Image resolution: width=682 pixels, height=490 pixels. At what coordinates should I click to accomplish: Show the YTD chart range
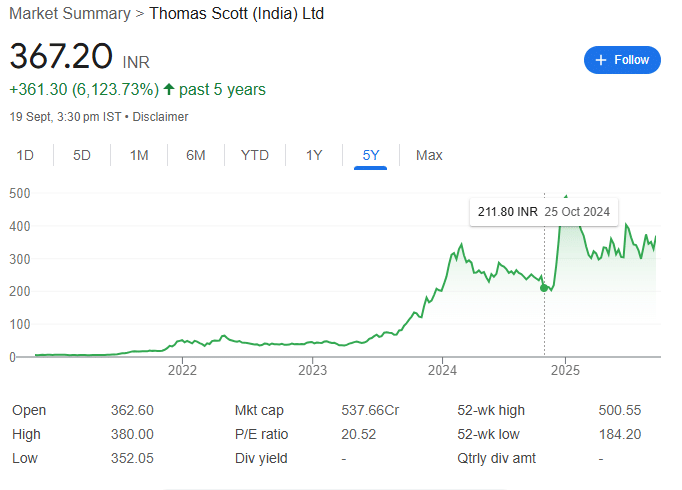(255, 155)
